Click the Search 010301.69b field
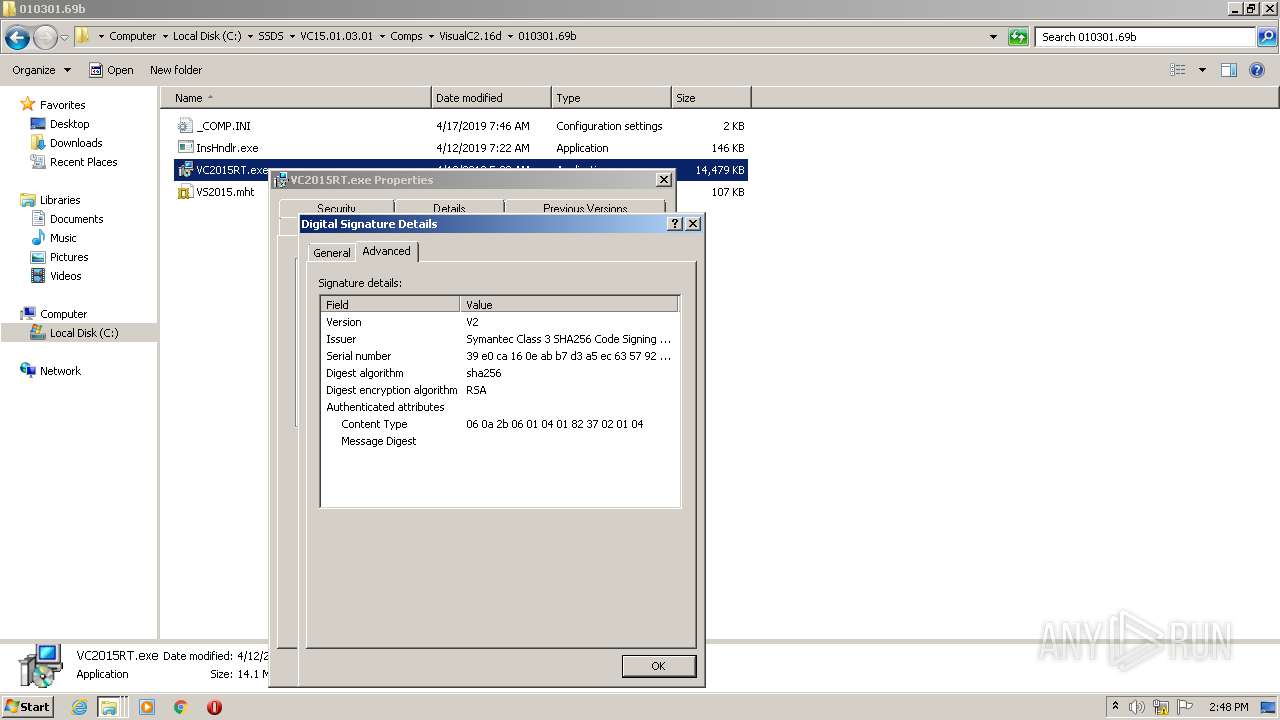The width and height of the screenshot is (1280, 720). pos(1146,37)
